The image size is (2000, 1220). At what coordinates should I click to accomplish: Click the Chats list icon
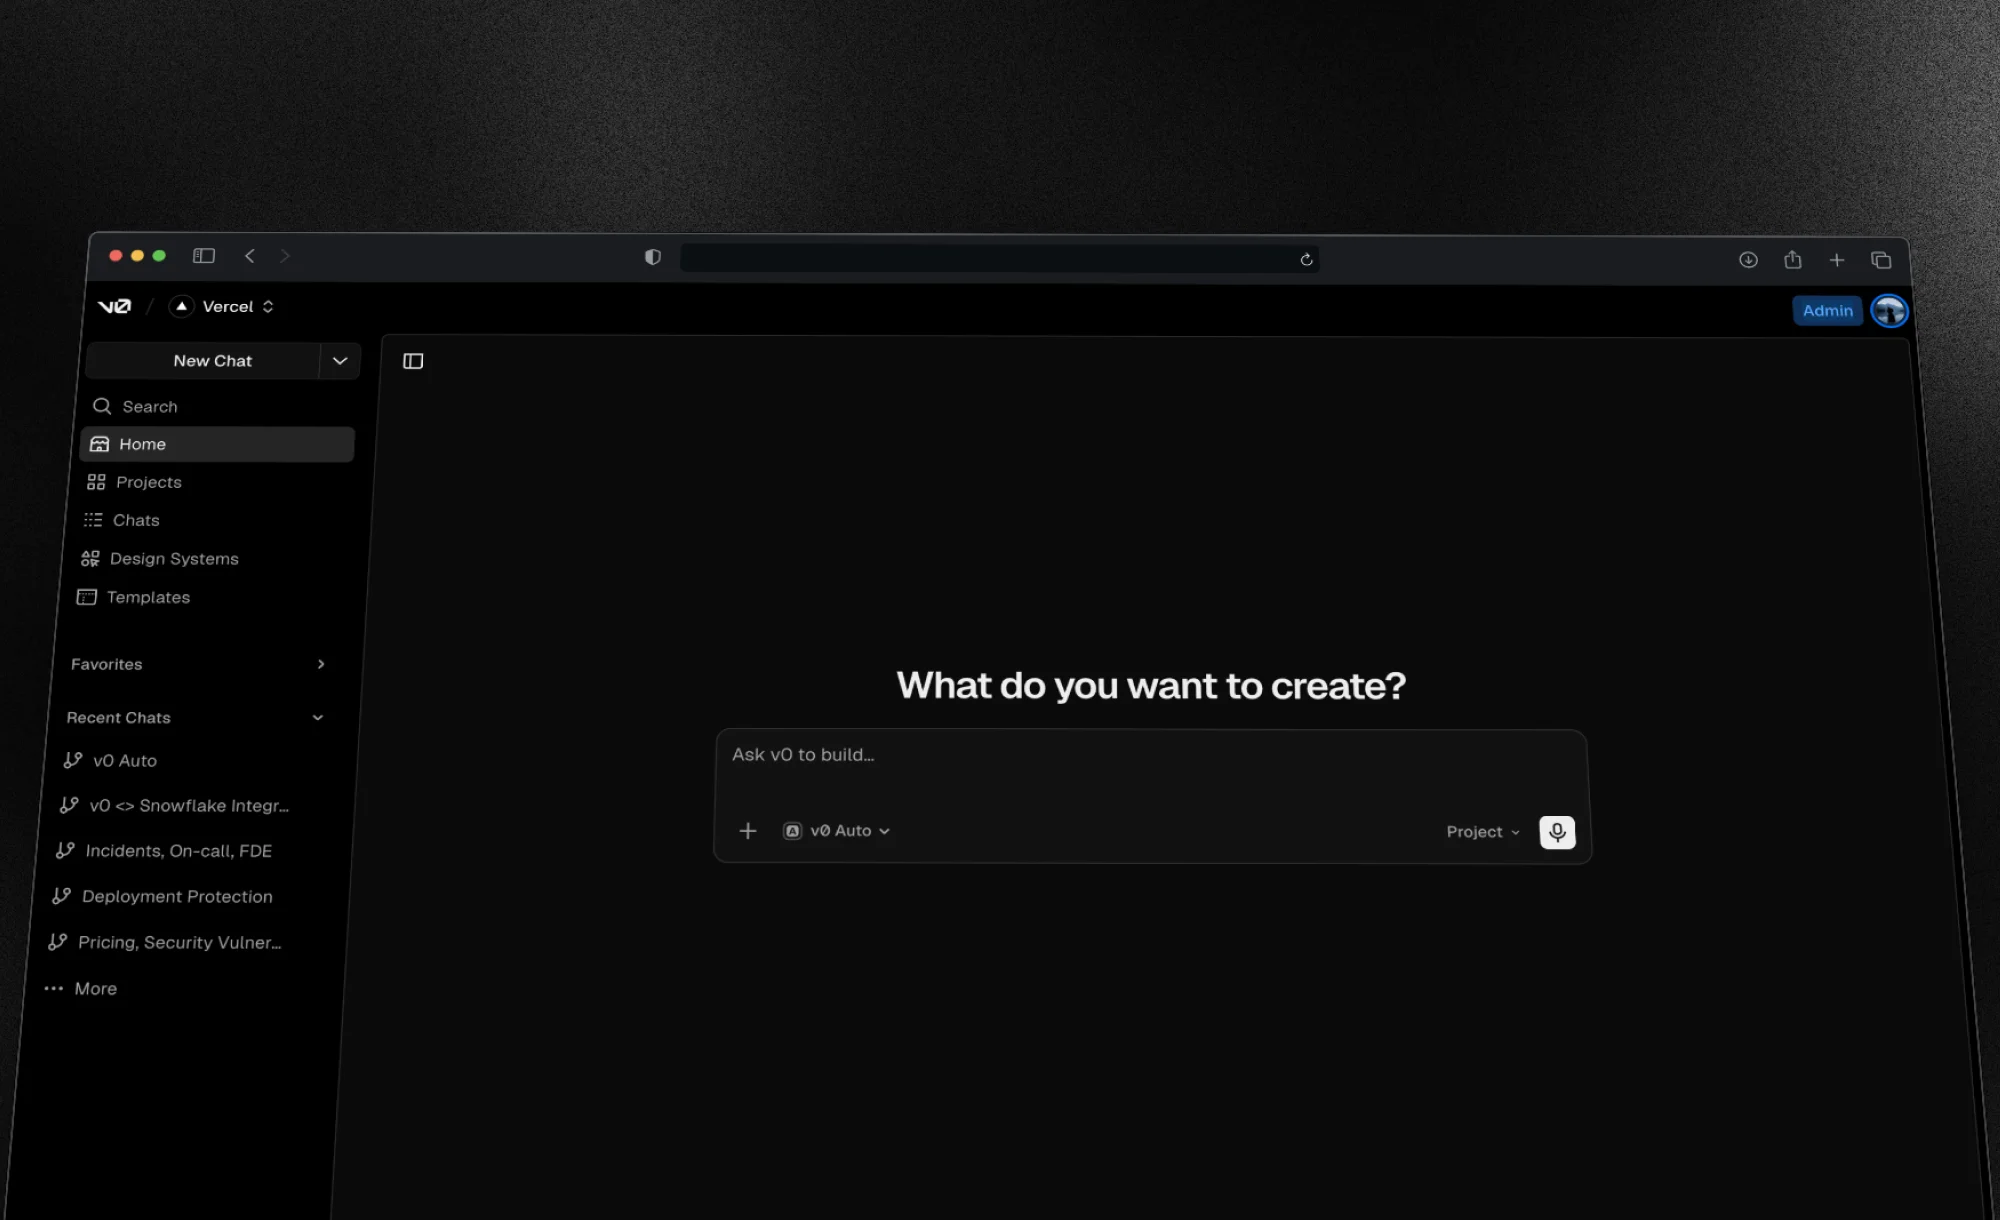[x=93, y=520]
